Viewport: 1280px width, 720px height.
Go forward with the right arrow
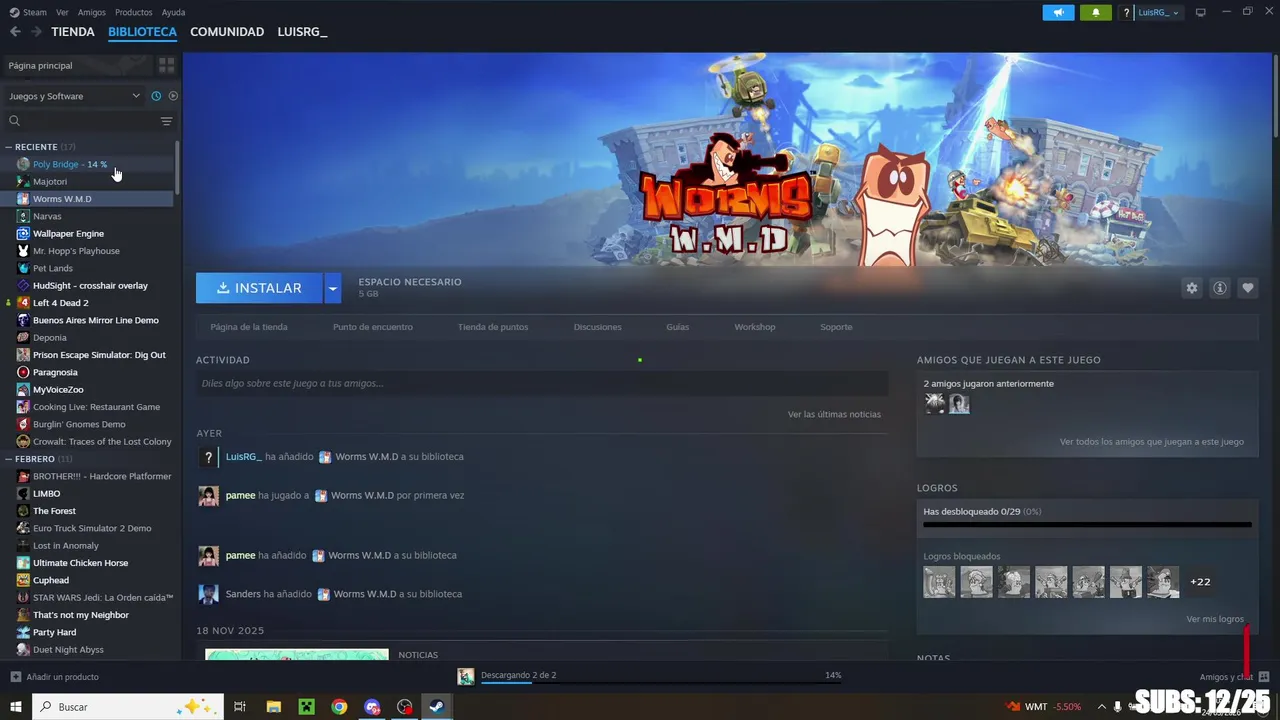37,32
